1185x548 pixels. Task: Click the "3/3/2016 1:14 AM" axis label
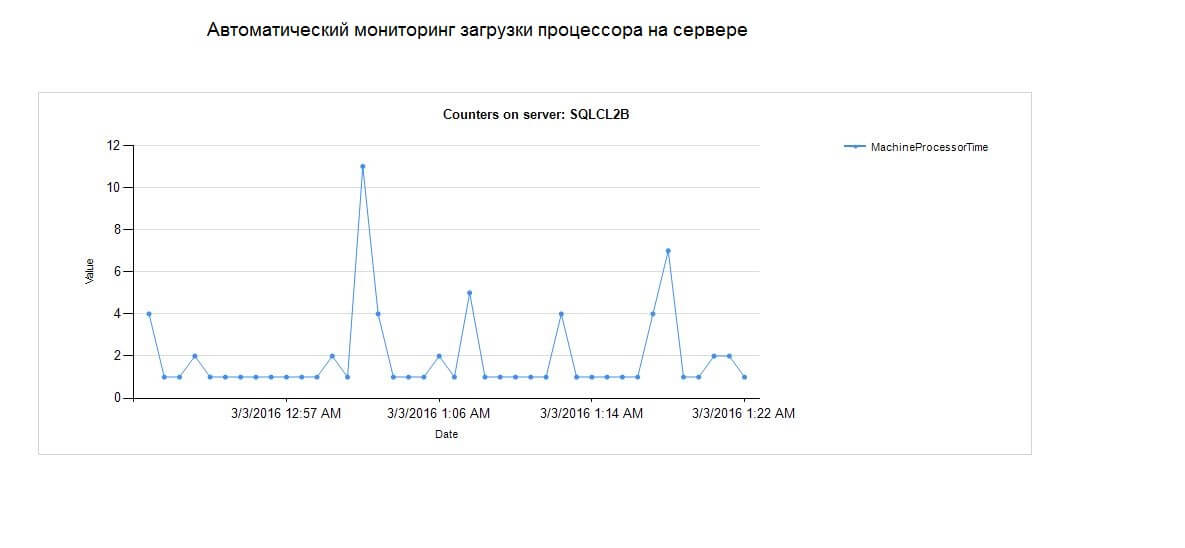click(591, 413)
